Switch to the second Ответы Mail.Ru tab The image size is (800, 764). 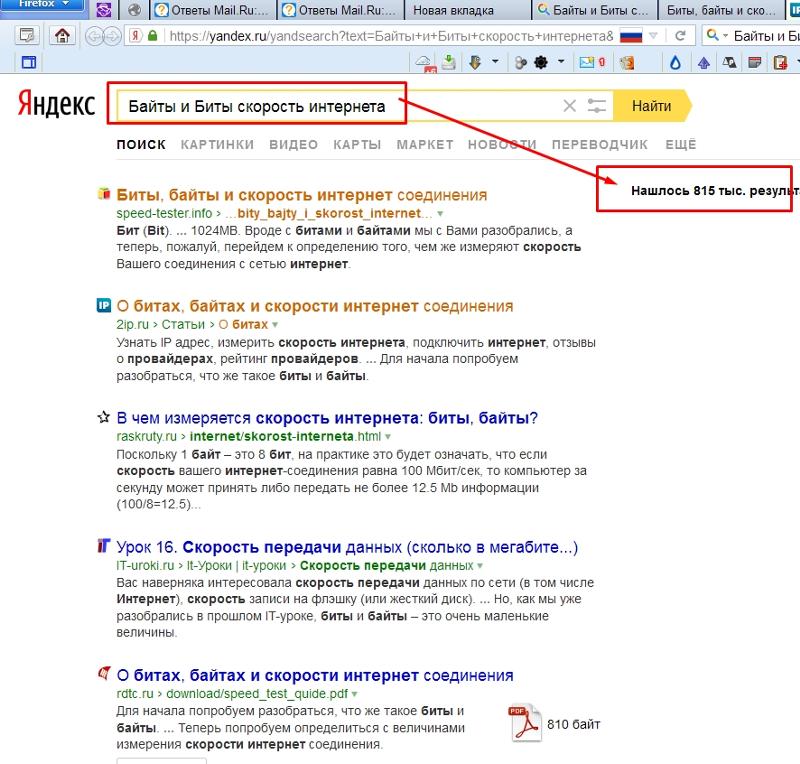coord(340,10)
